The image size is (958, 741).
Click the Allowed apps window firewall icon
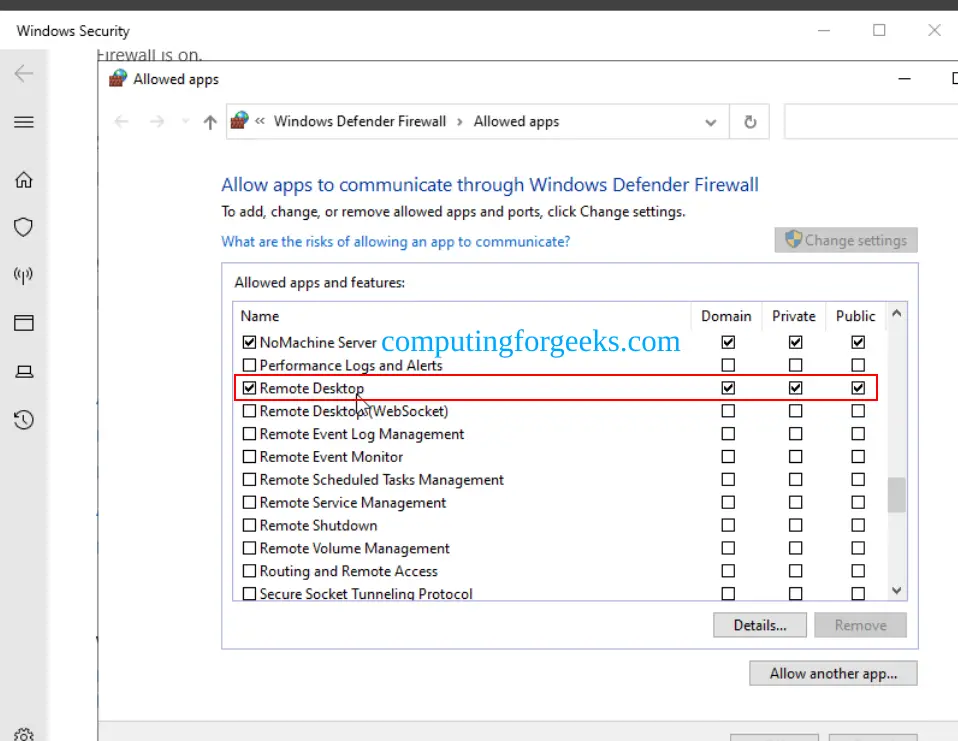[118, 79]
